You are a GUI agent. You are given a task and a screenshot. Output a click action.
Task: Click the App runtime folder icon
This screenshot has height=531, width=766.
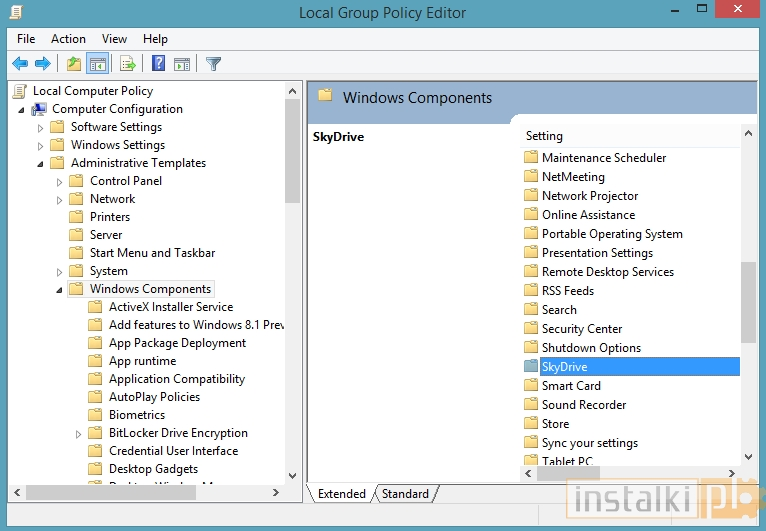[95, 361]
